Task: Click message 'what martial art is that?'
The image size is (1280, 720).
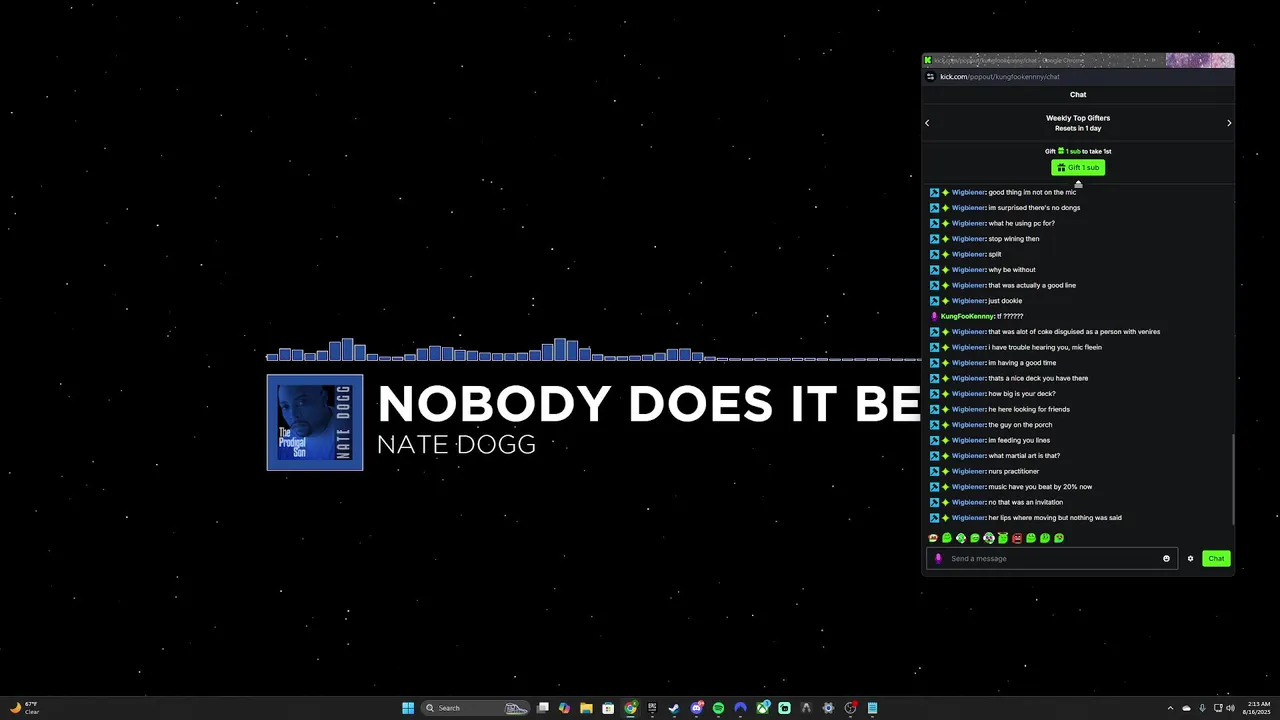Action: point(1024,456)
